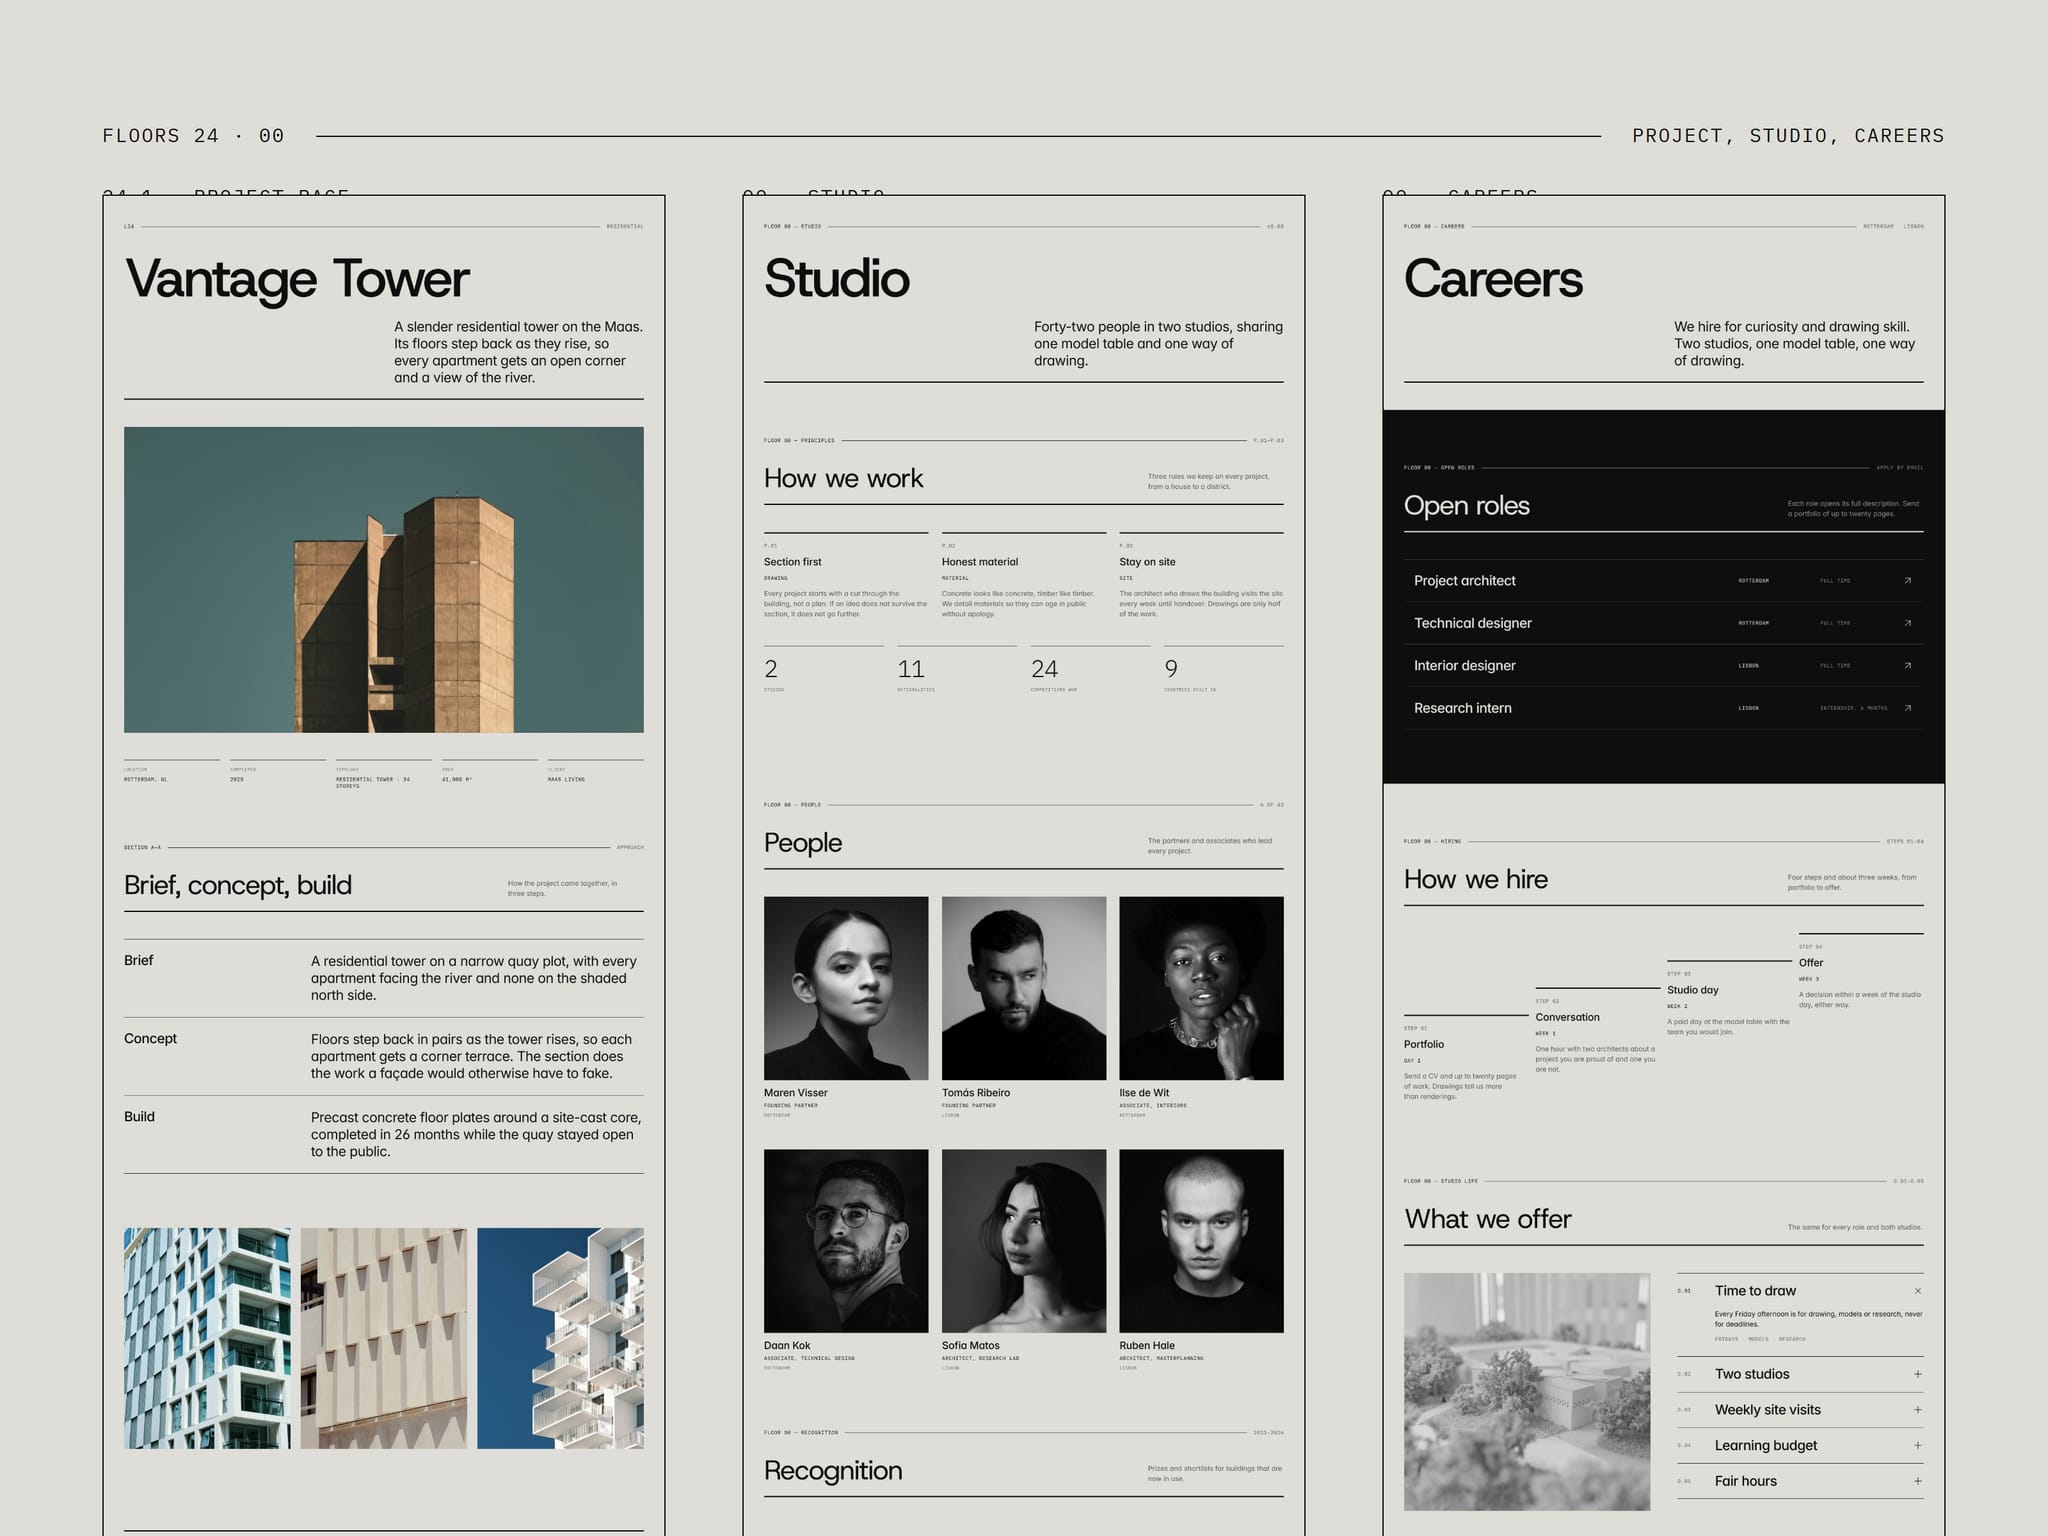Expand the Weekly site visits plus icon
The height and width of the screenshot is (1536, 2048).
click(1917, 1410)
